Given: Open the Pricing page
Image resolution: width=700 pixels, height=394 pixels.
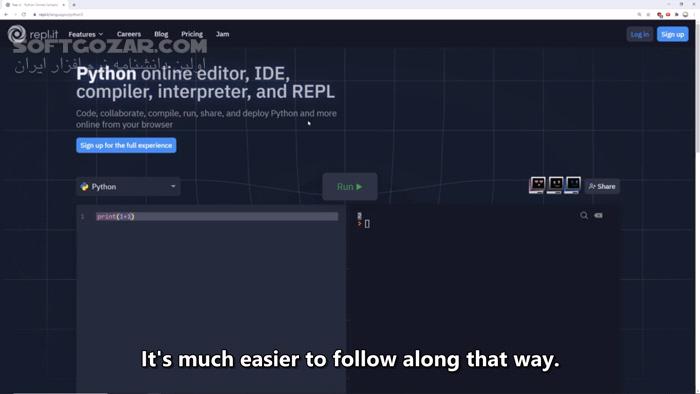Looking at the screenshot, I should tap(192, 34).
